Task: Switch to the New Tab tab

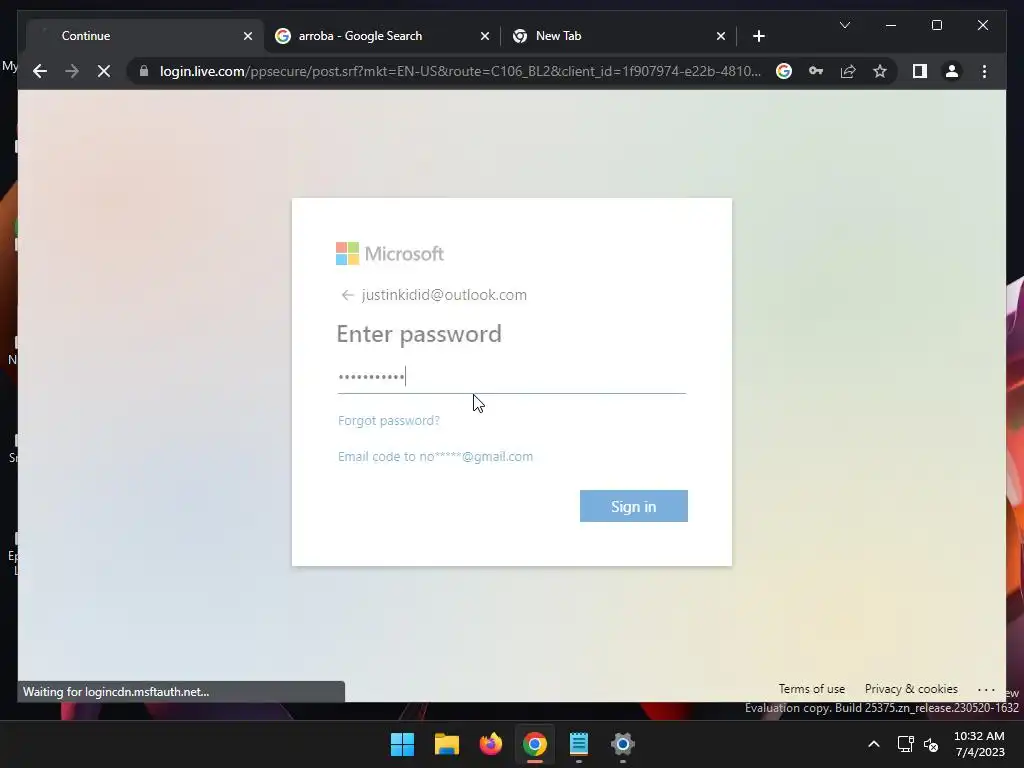Action: [618, 36]
